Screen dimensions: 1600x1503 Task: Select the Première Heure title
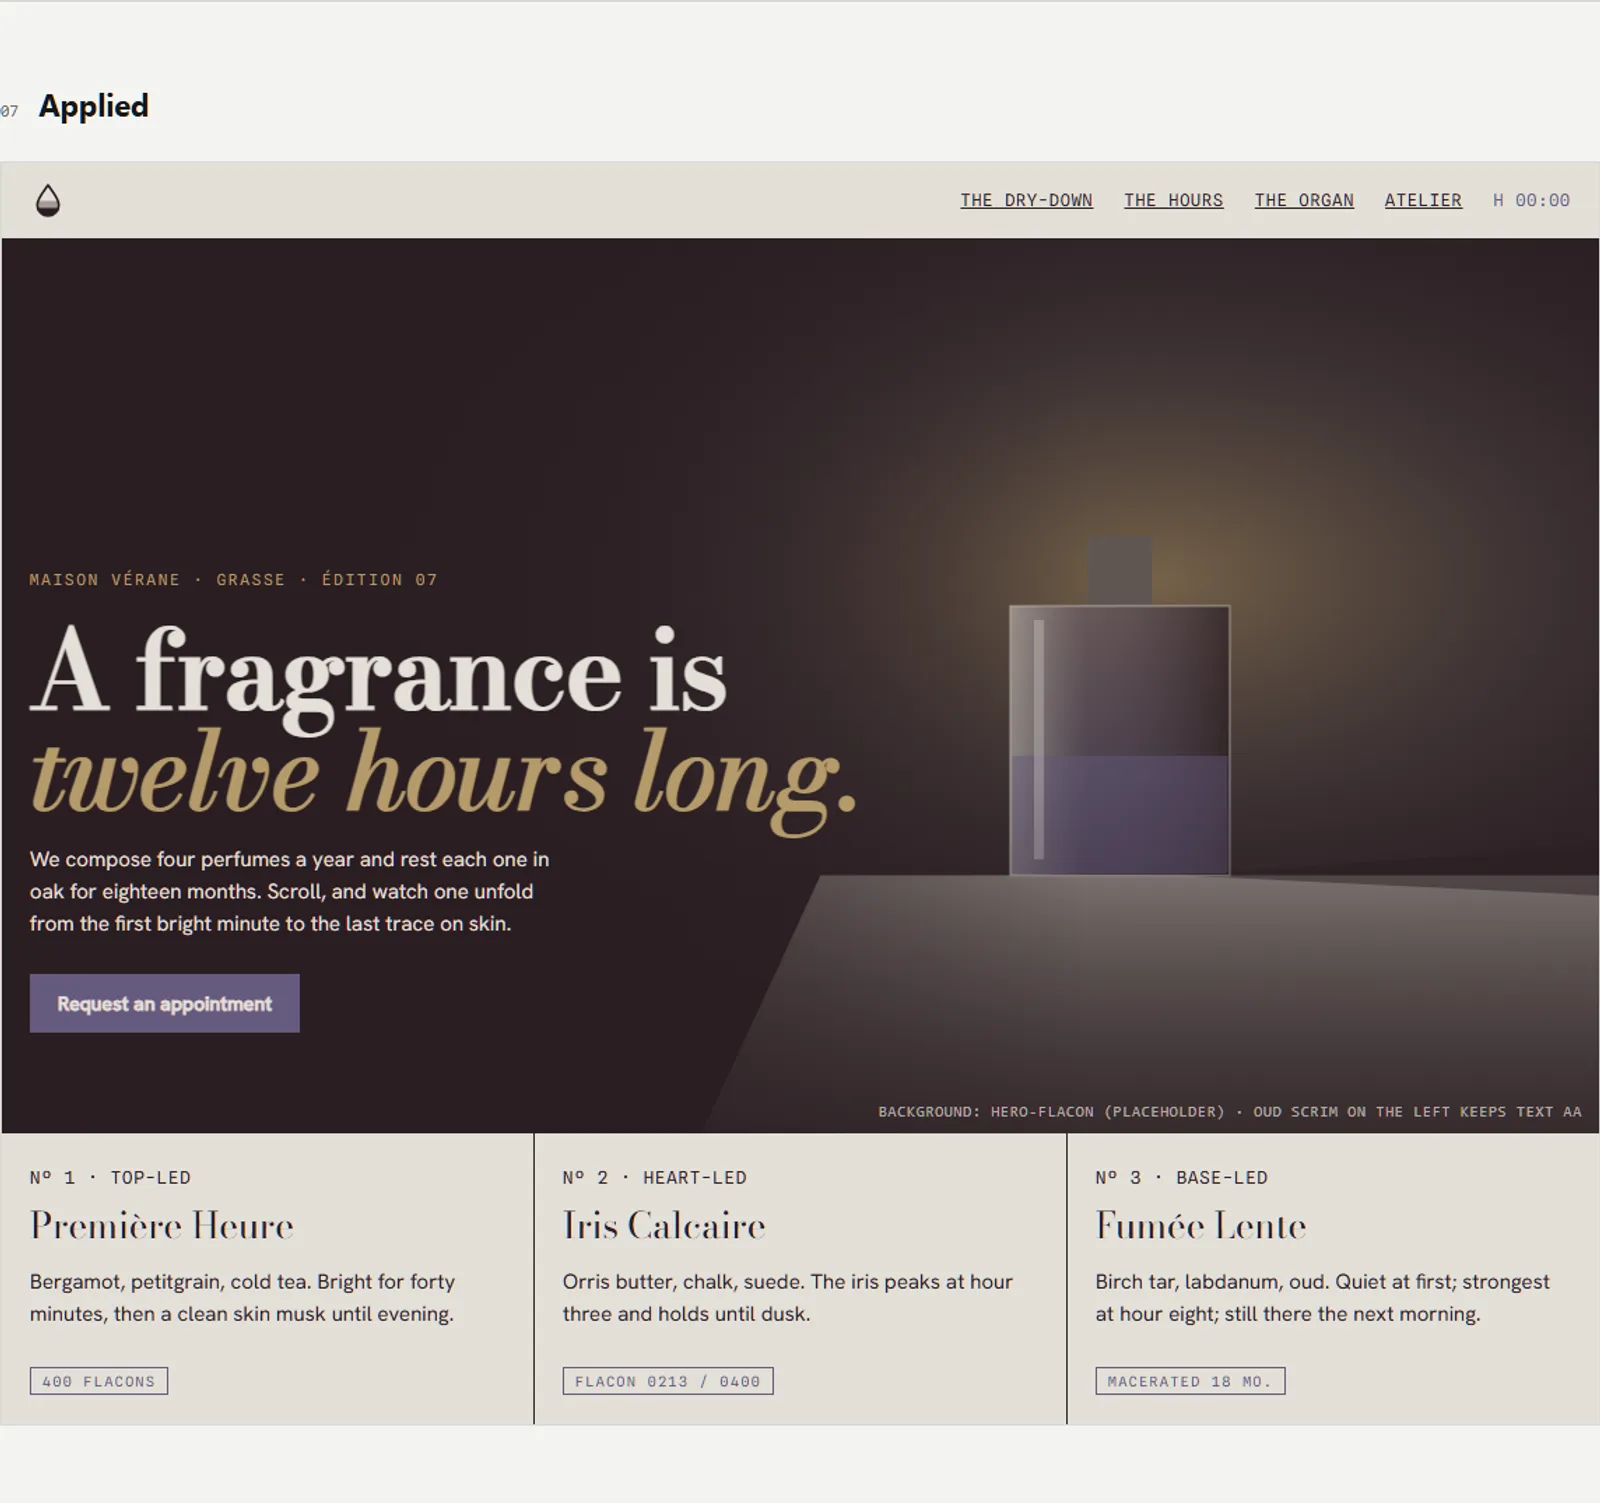click(162, 1226)
